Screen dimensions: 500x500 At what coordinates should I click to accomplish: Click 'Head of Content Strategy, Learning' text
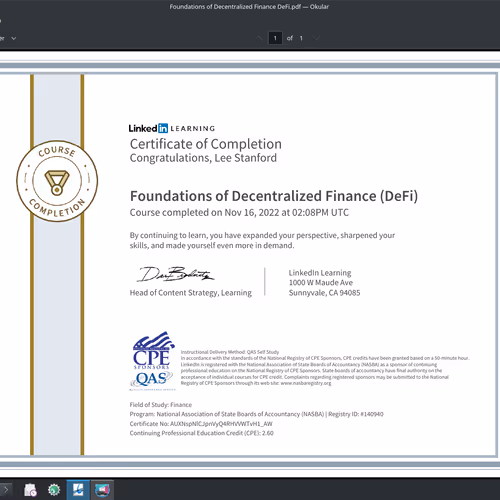tap(191, 293)
